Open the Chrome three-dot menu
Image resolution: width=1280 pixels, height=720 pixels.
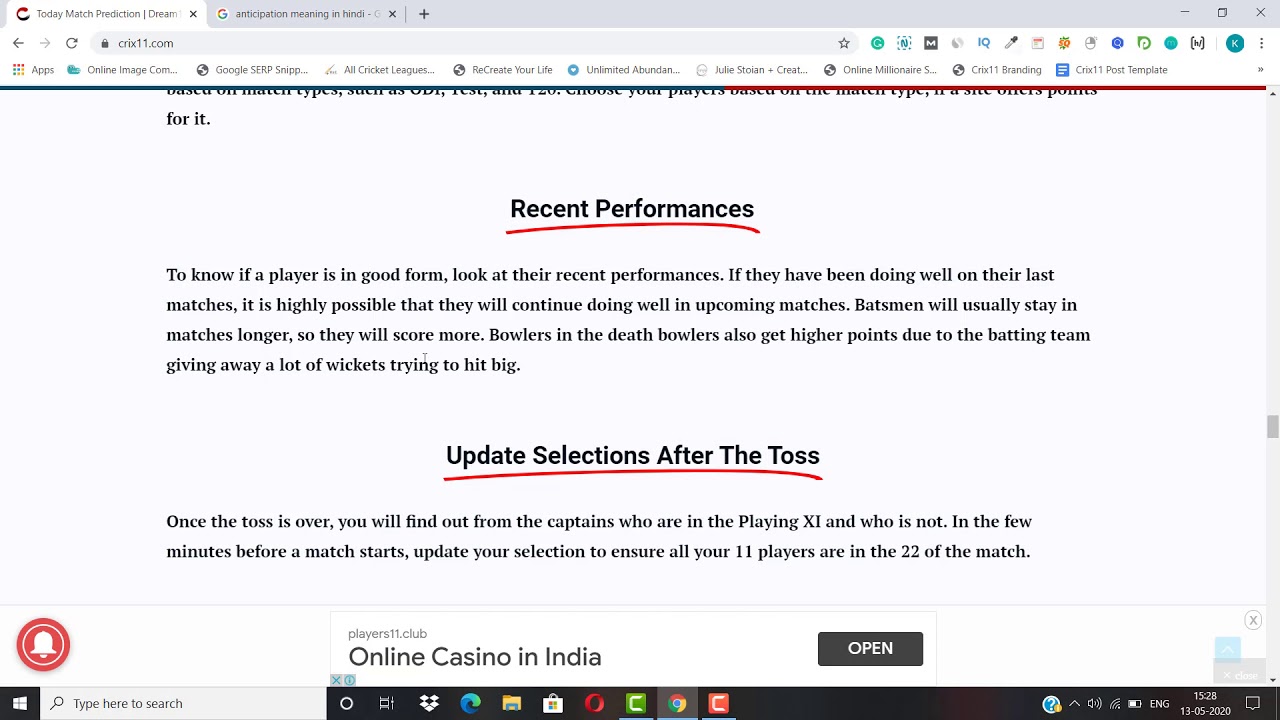point(1262,43)
